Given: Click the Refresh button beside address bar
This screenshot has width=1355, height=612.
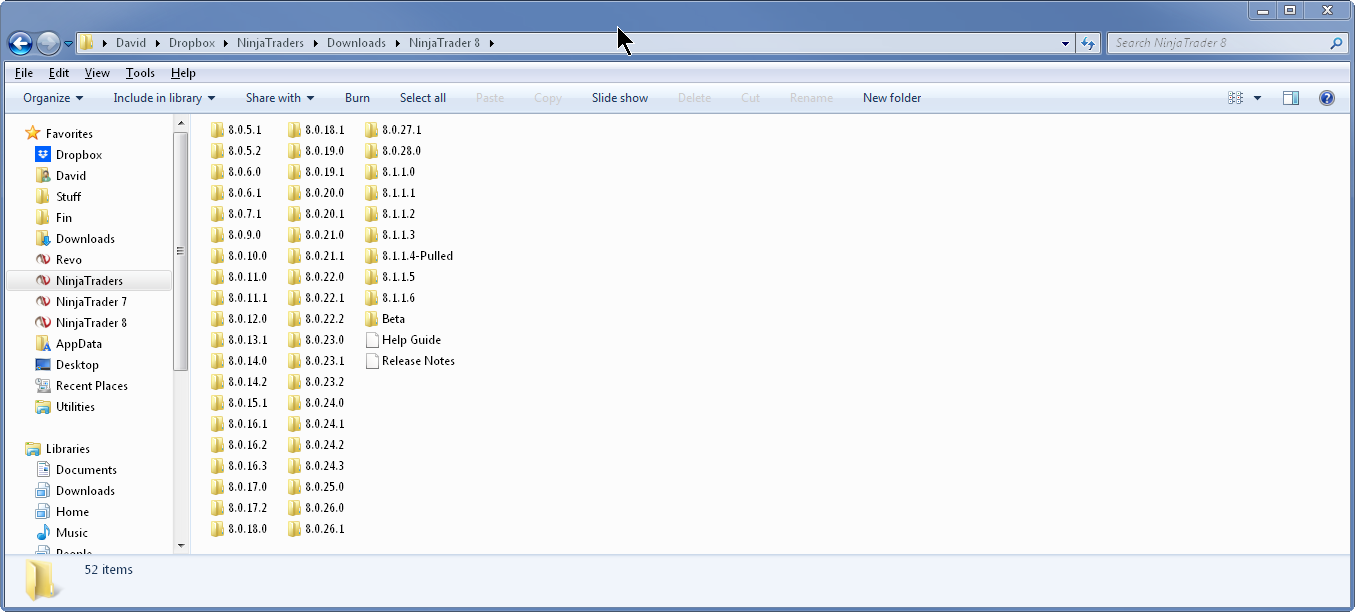Looking at the screenshot, I should (1088, 43).
